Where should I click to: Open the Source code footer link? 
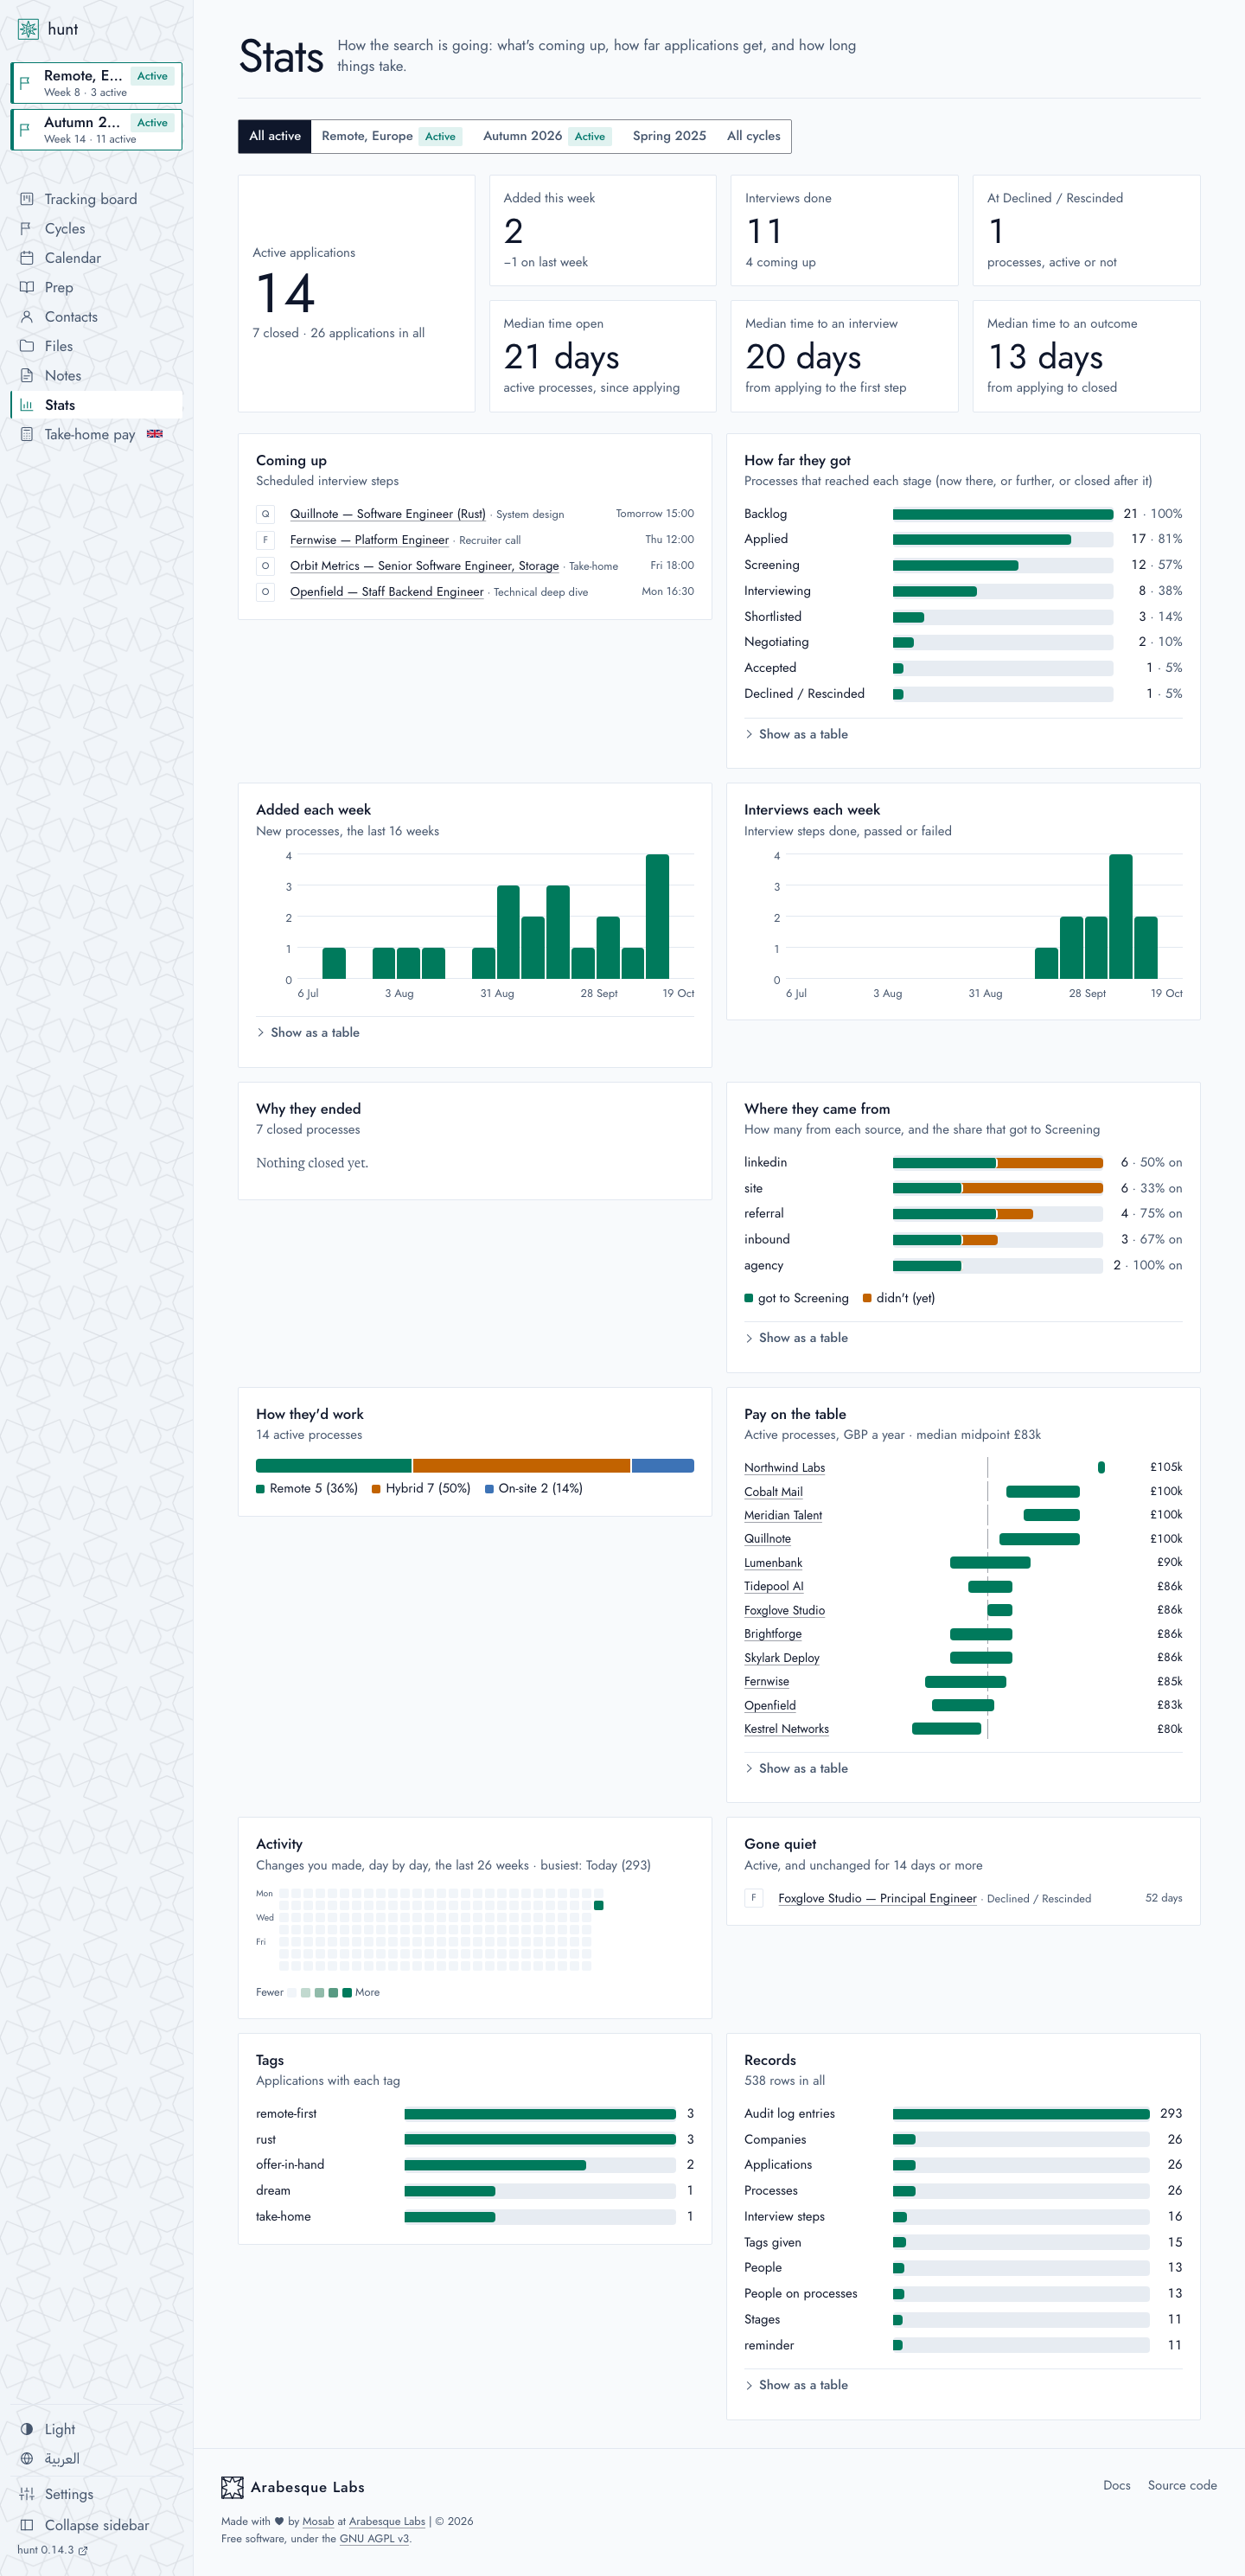click(x=1182, y=2486)
